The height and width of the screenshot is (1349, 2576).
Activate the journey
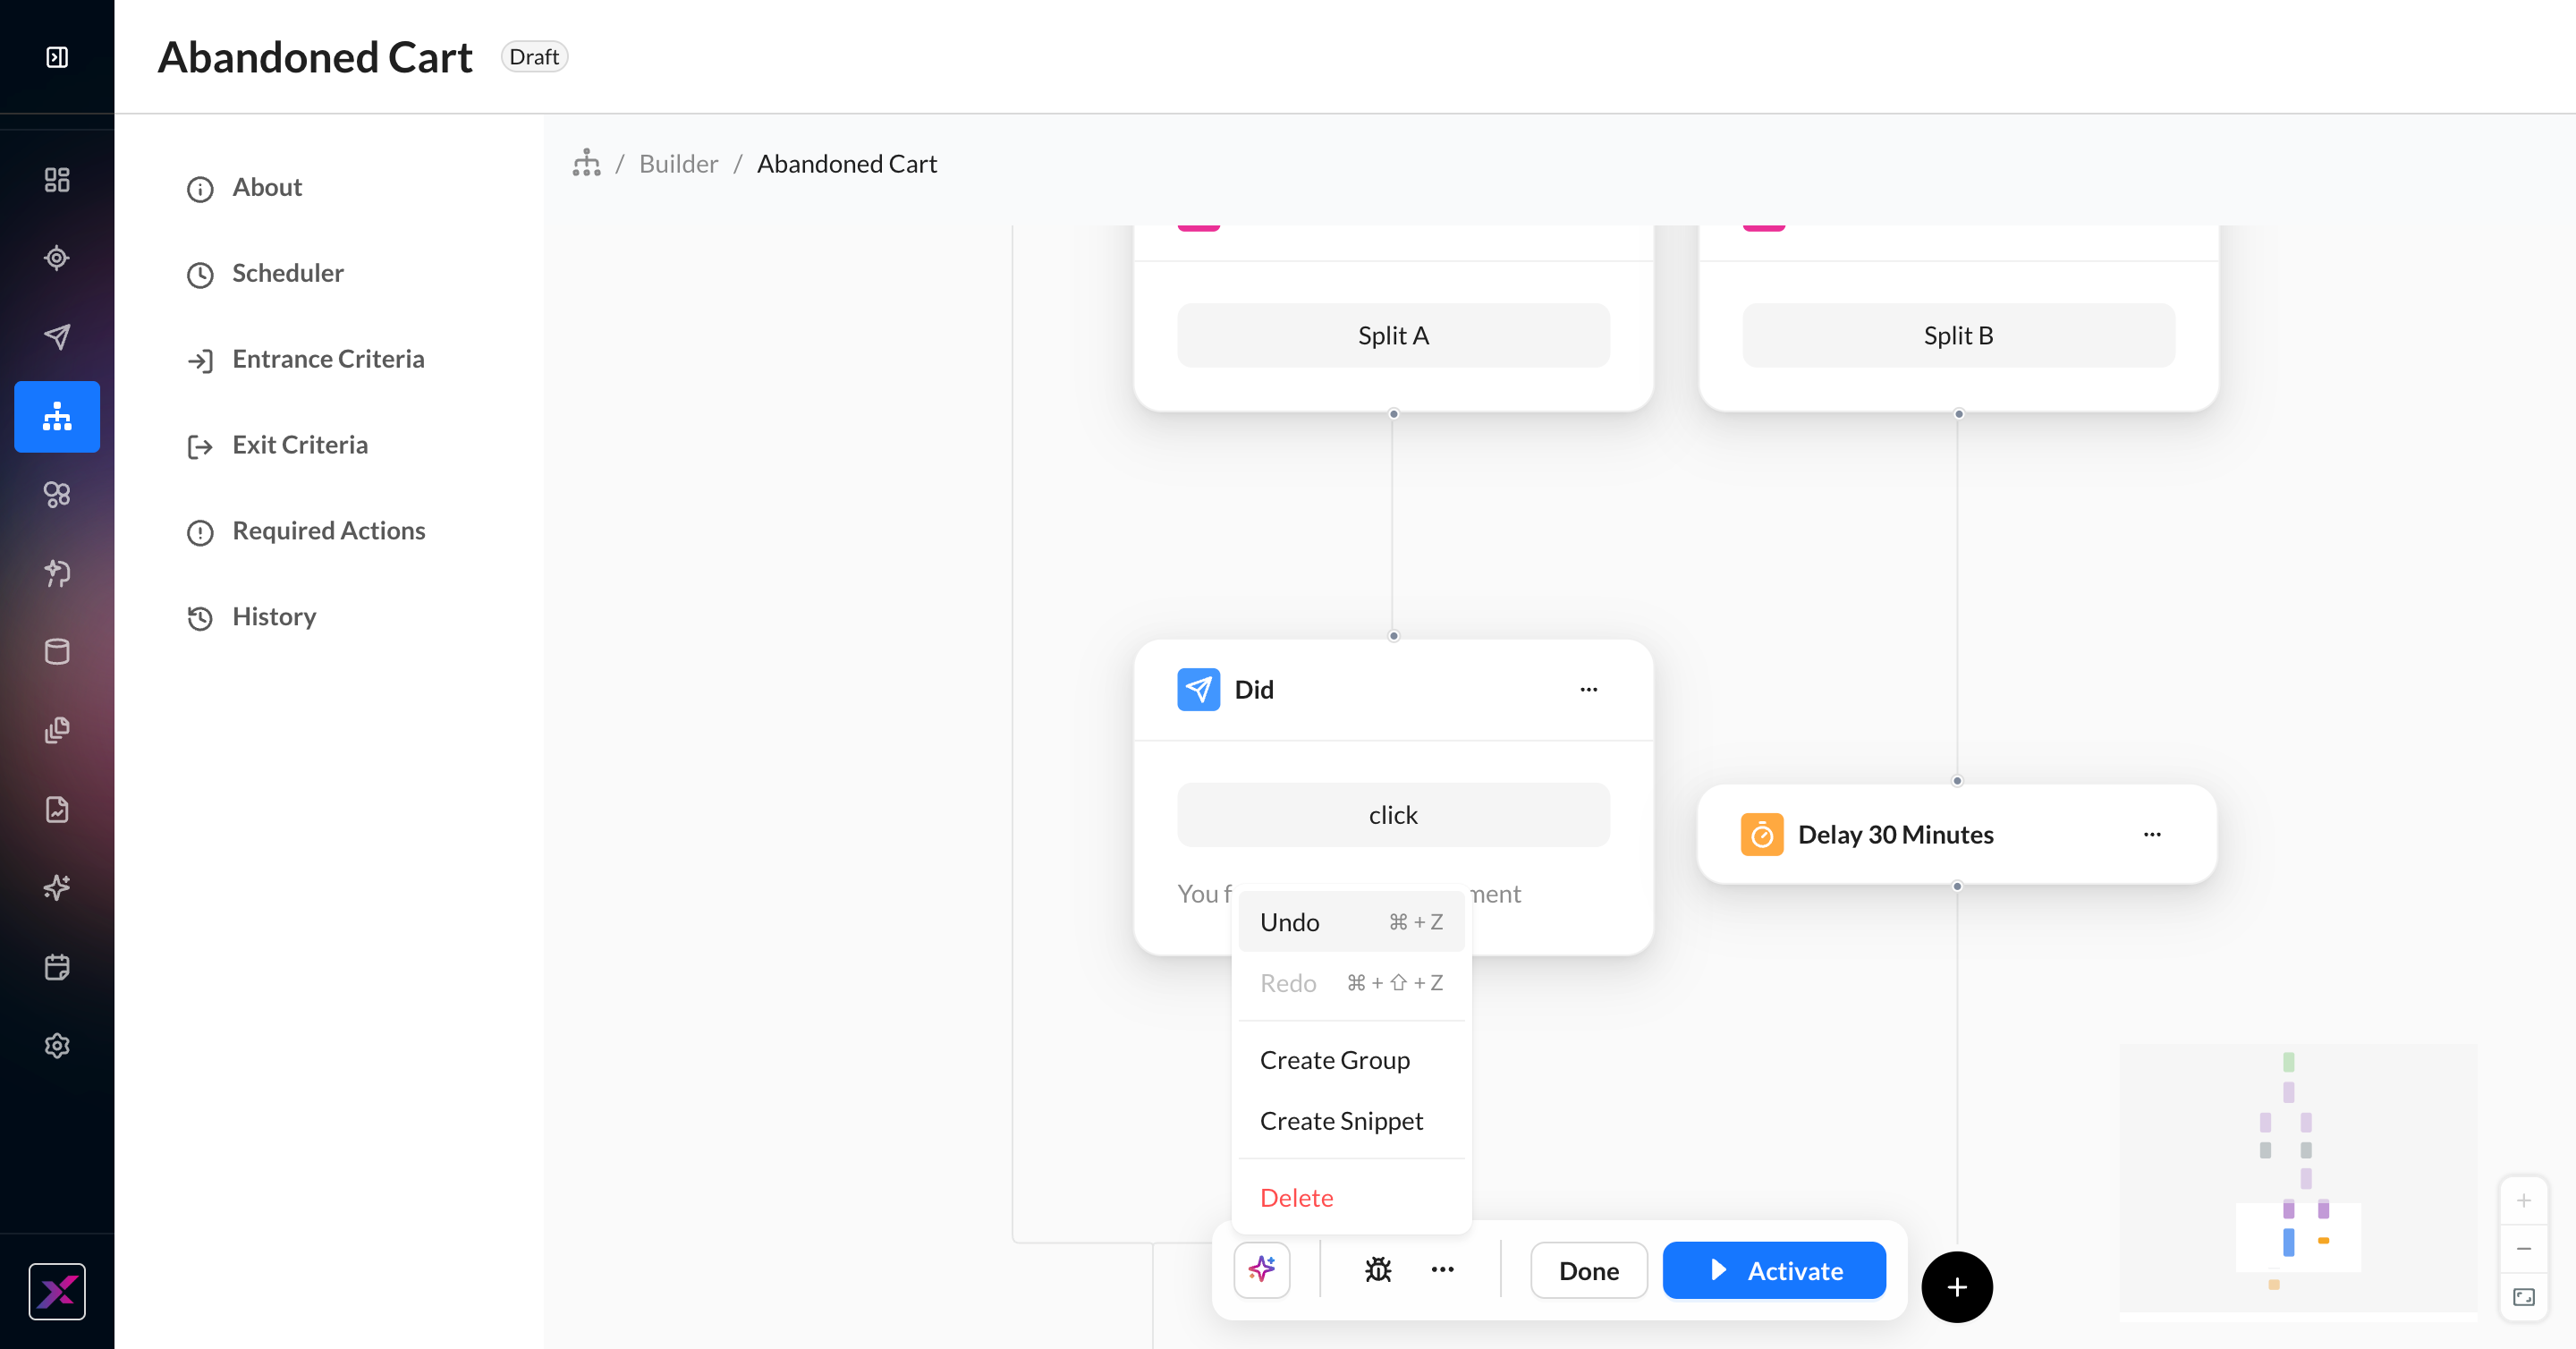pyautogui.click(x=1774, y=1270)
